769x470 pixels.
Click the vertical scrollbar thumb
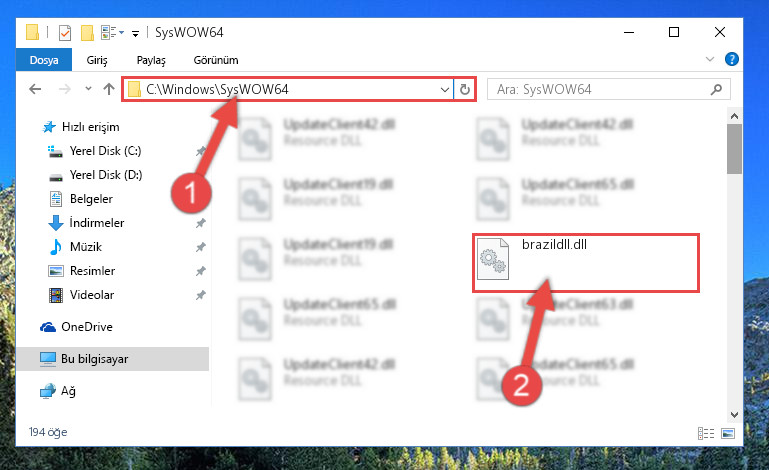pyautogui.click(x=734, y=149)
